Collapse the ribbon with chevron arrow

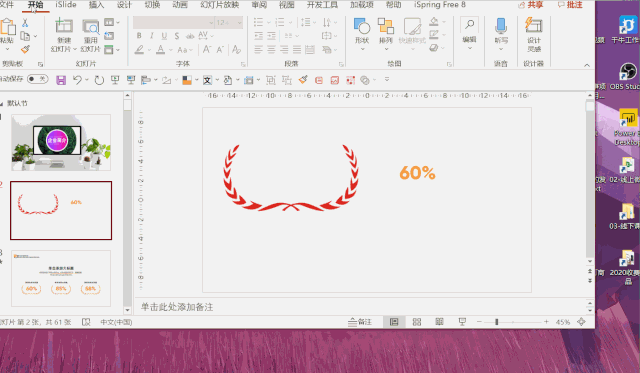[x=587, y=65]
